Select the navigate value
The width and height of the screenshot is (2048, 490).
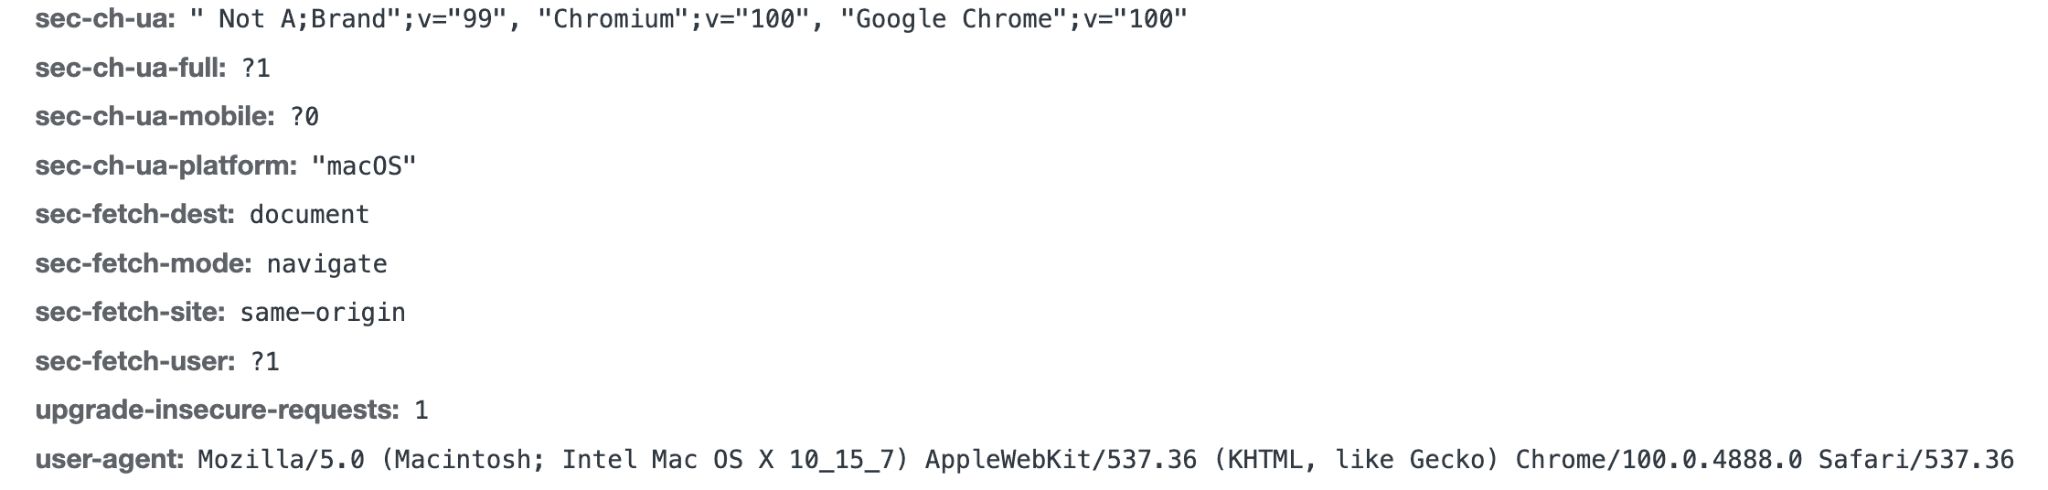(x=326, y=264)
